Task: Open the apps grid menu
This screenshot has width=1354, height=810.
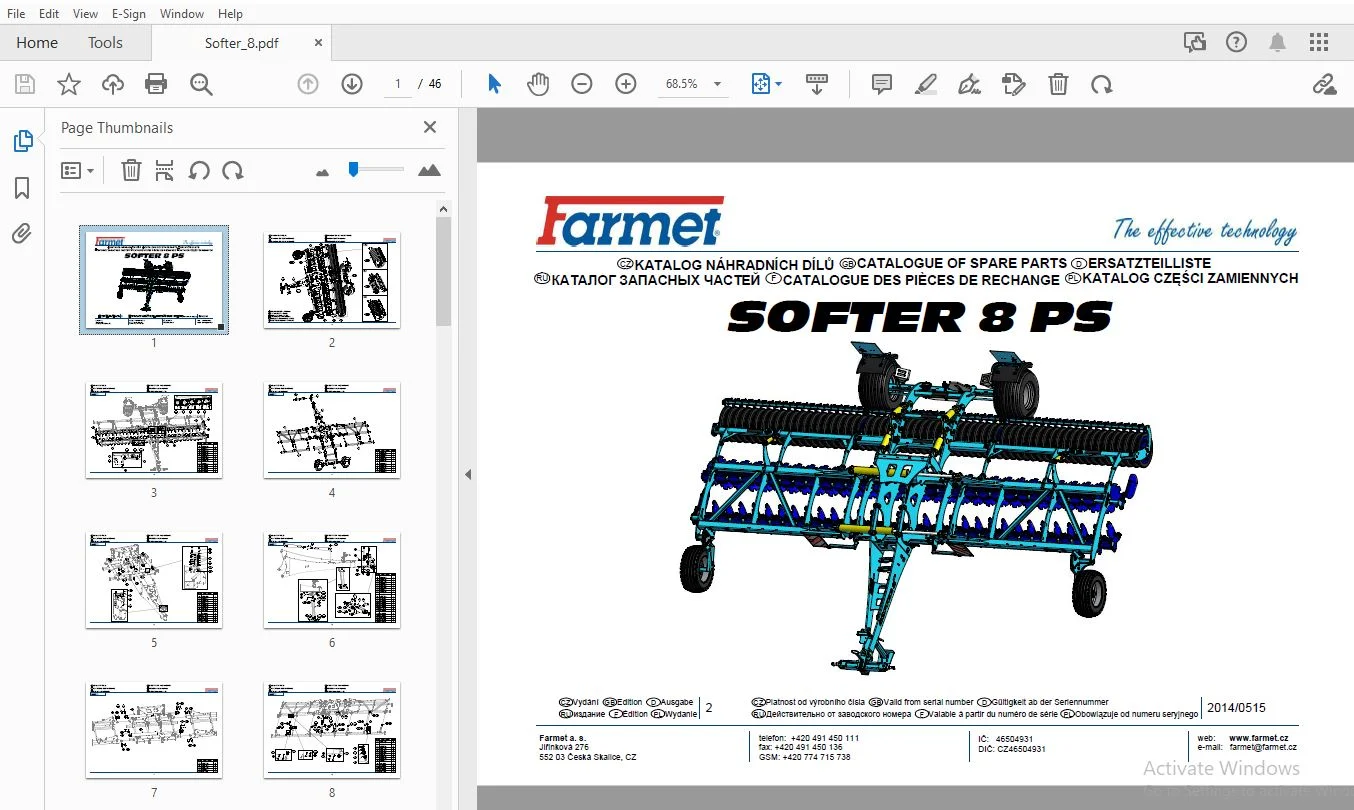Action: tap(1319, 42)
